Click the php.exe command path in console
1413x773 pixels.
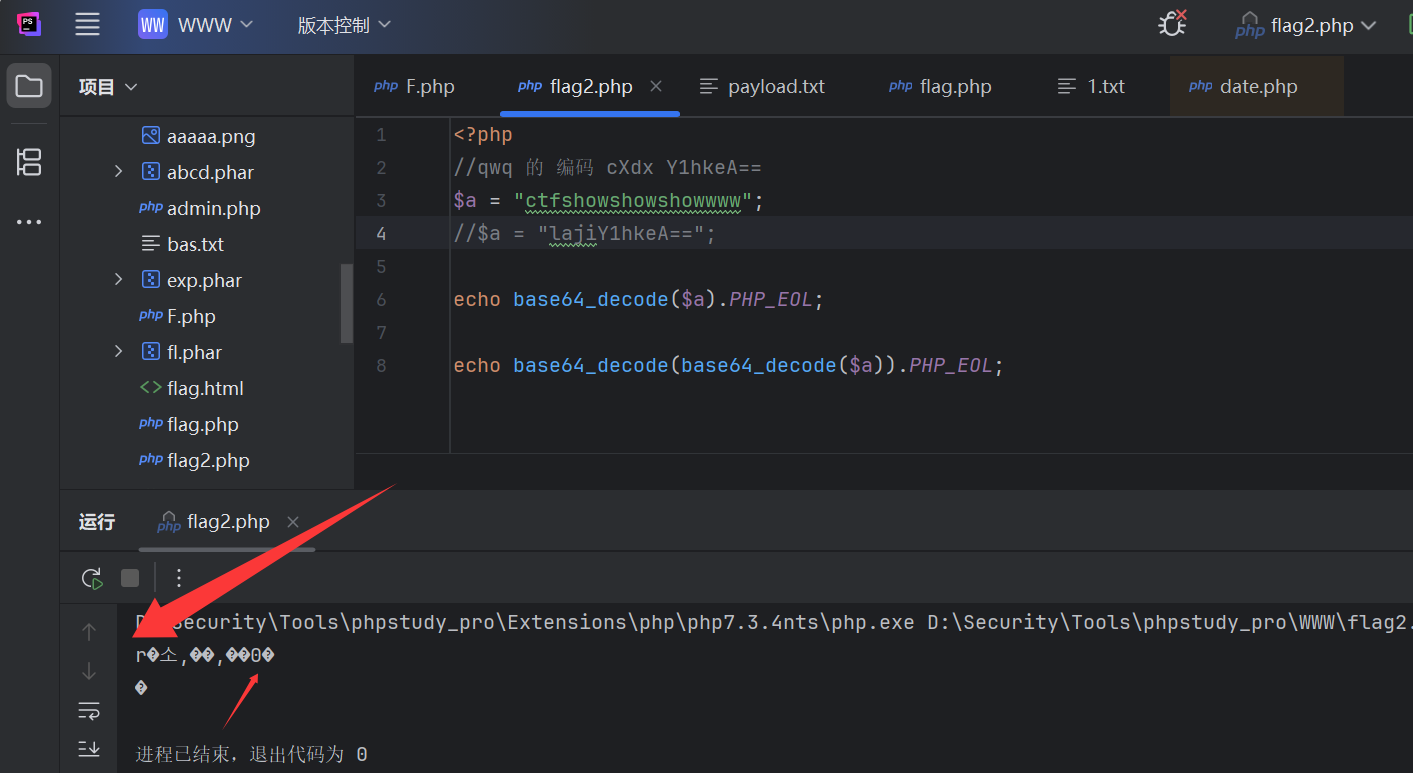(x=525, y=622)
